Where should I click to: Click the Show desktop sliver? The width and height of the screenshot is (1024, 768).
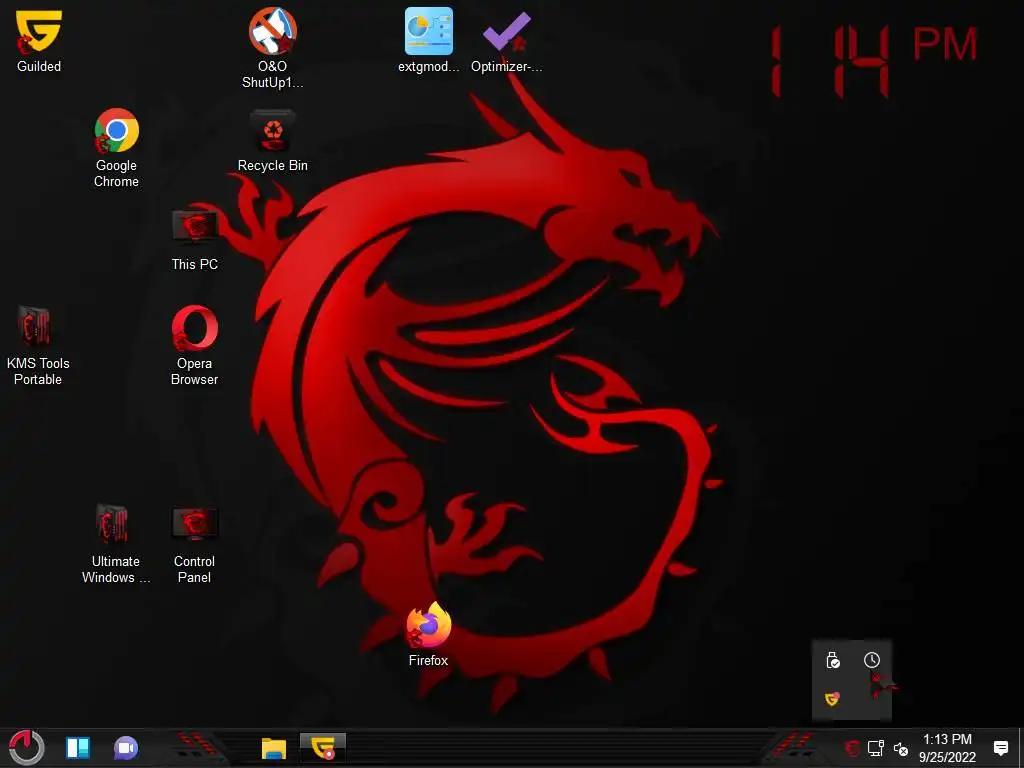(x=1021, y=748)
